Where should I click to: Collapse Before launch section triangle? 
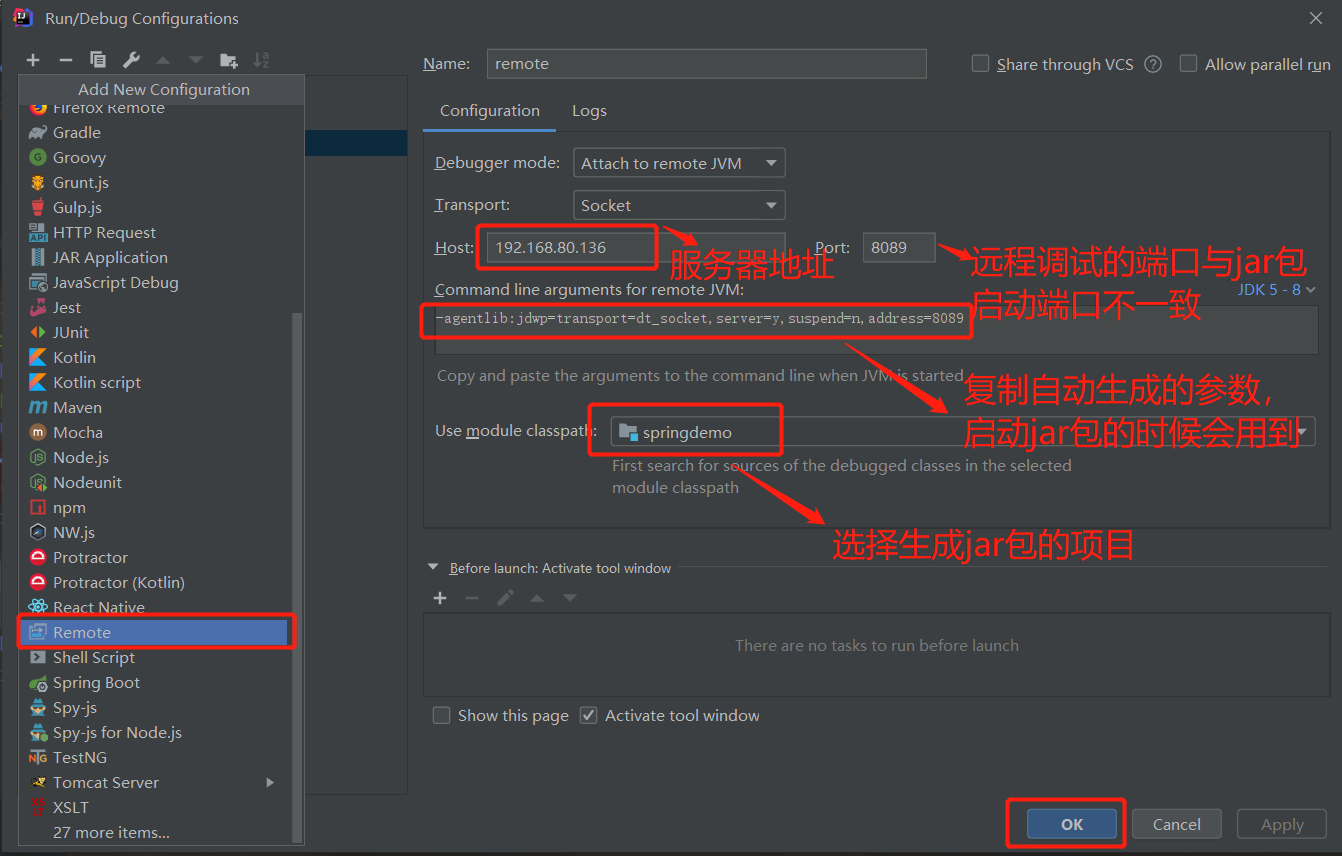click(433, 567)
